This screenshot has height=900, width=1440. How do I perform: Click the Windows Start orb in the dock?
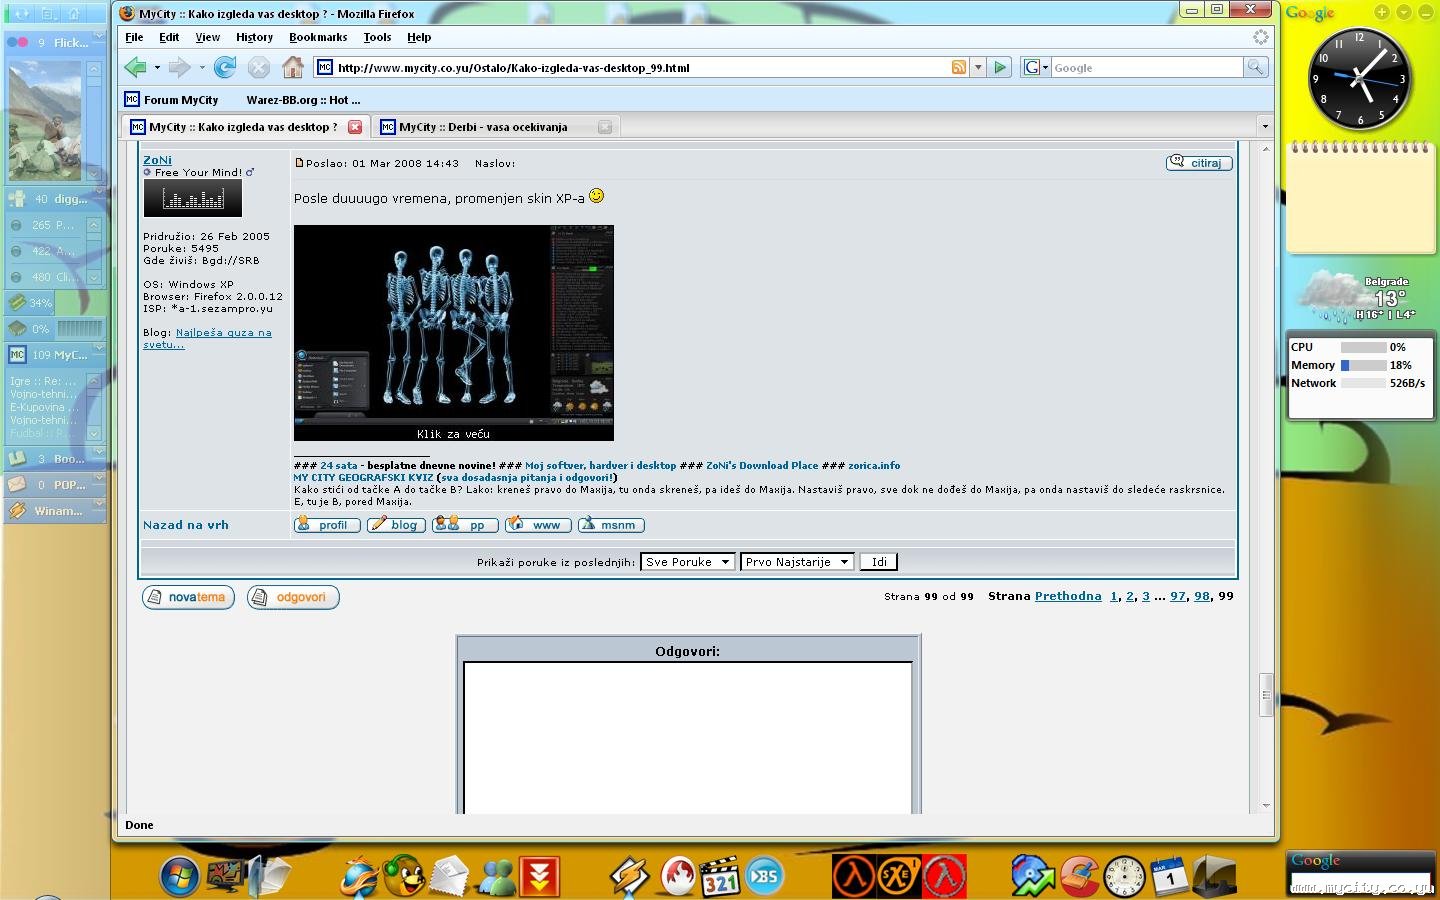[x=180, y=876]
